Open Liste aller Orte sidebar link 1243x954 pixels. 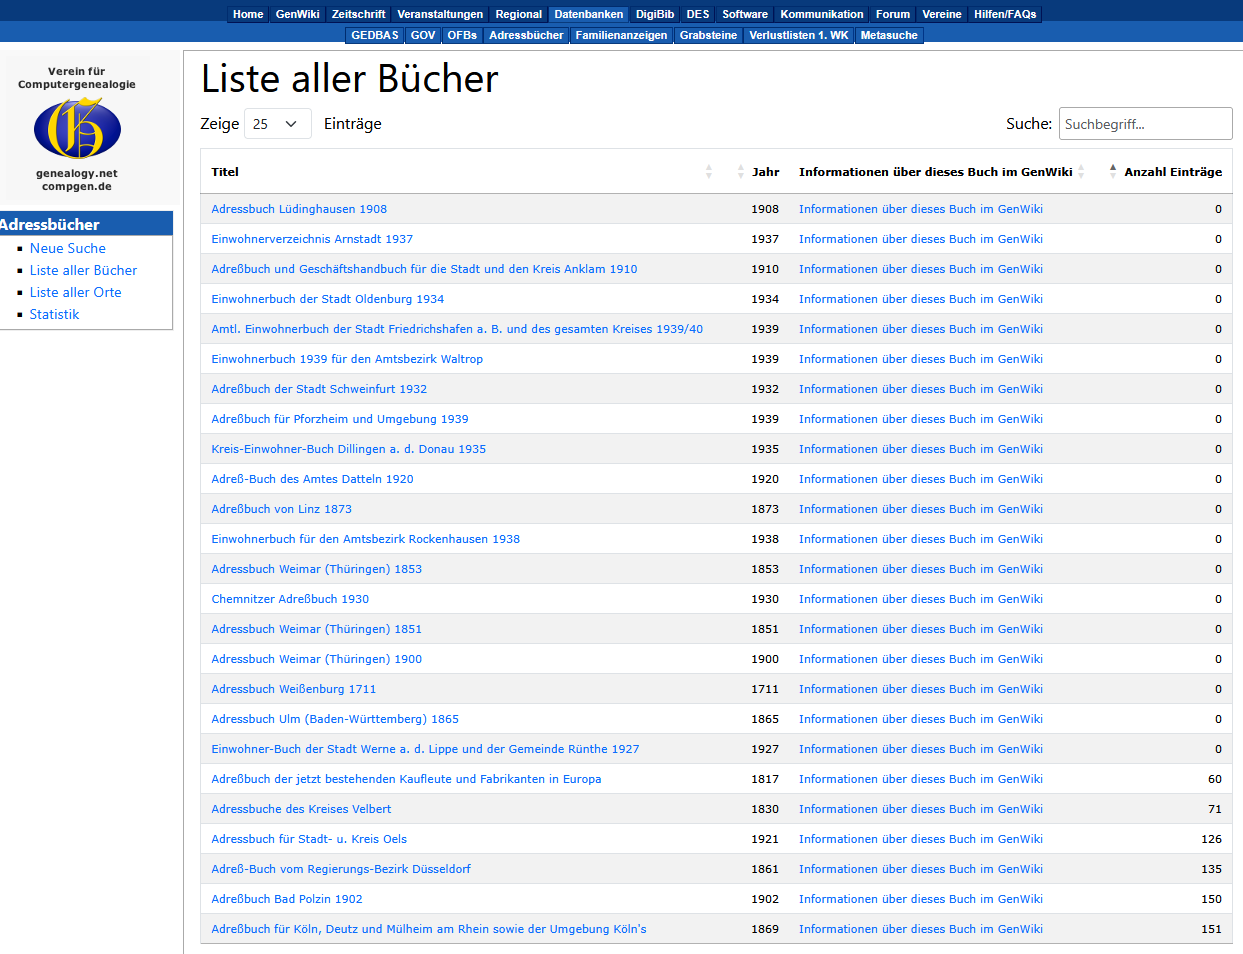coord(75,292)
